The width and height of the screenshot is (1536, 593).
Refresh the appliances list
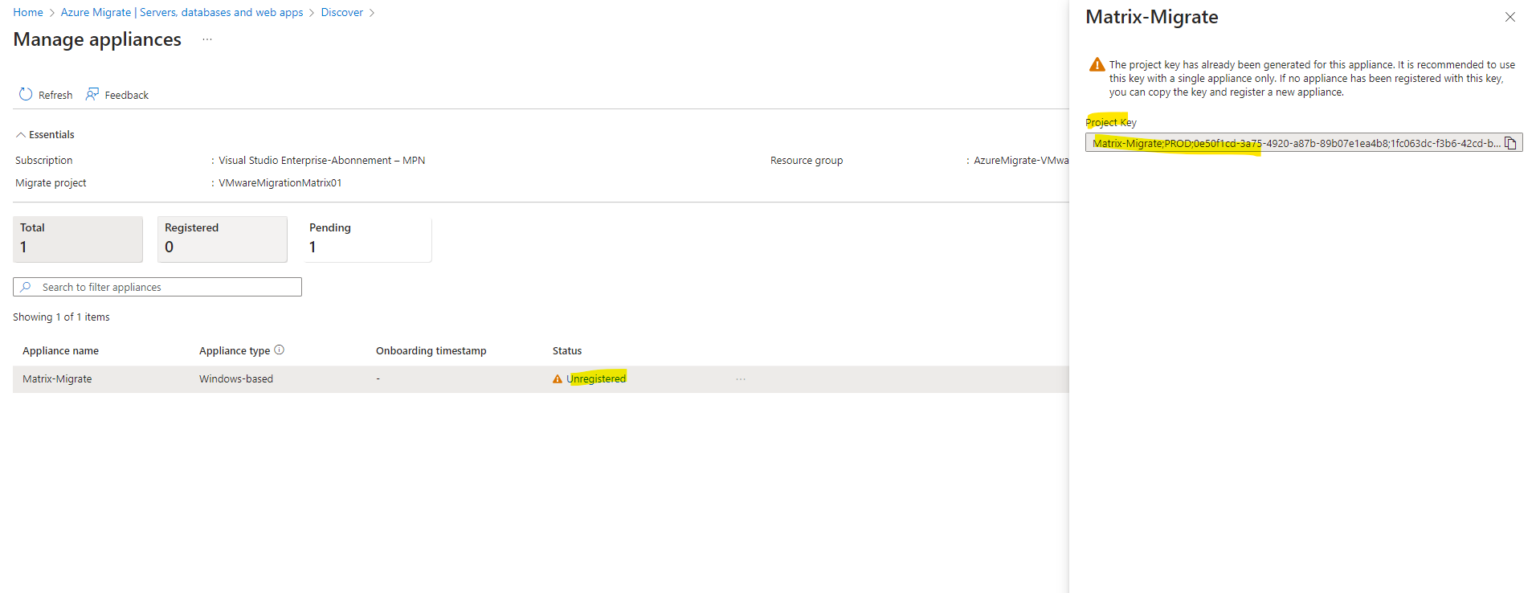[x=45, y=94]
